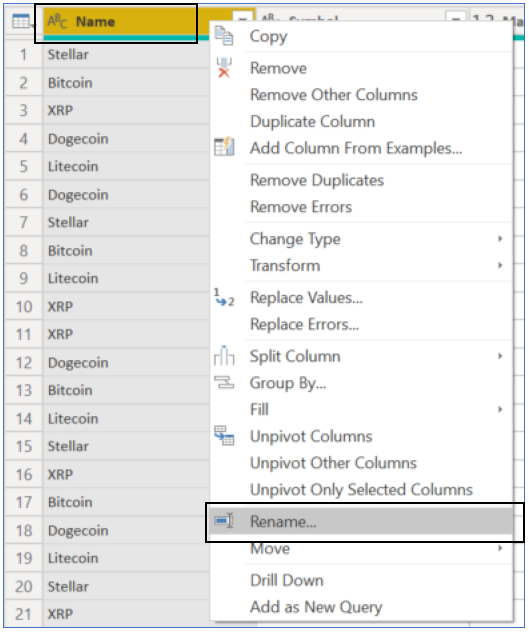Click Litecoin cell in row 5
529x633 pixels.
pyautogui.click(x=126, y=166)
